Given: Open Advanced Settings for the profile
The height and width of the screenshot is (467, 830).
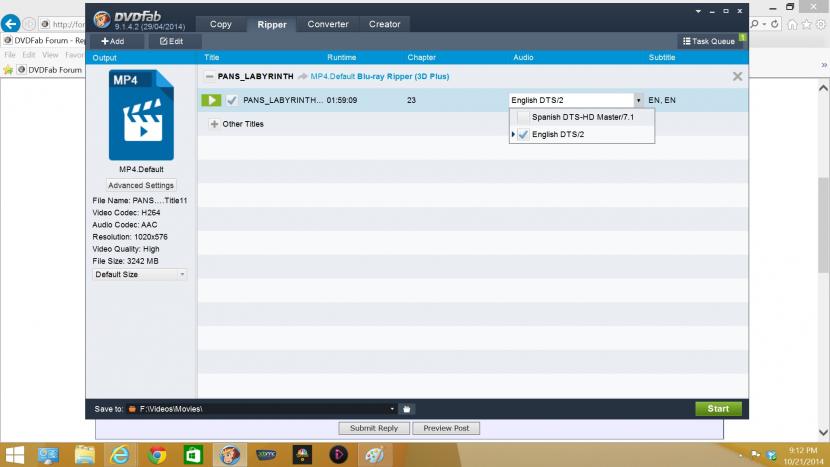Looking at the screenshot, I should [x=141, y=185].
